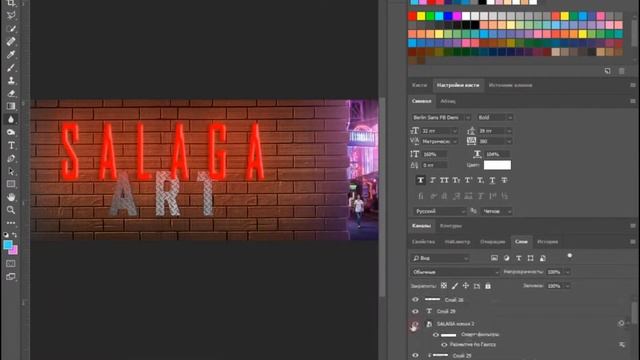Lock image pixels with brush icon

tap(455, 286)
